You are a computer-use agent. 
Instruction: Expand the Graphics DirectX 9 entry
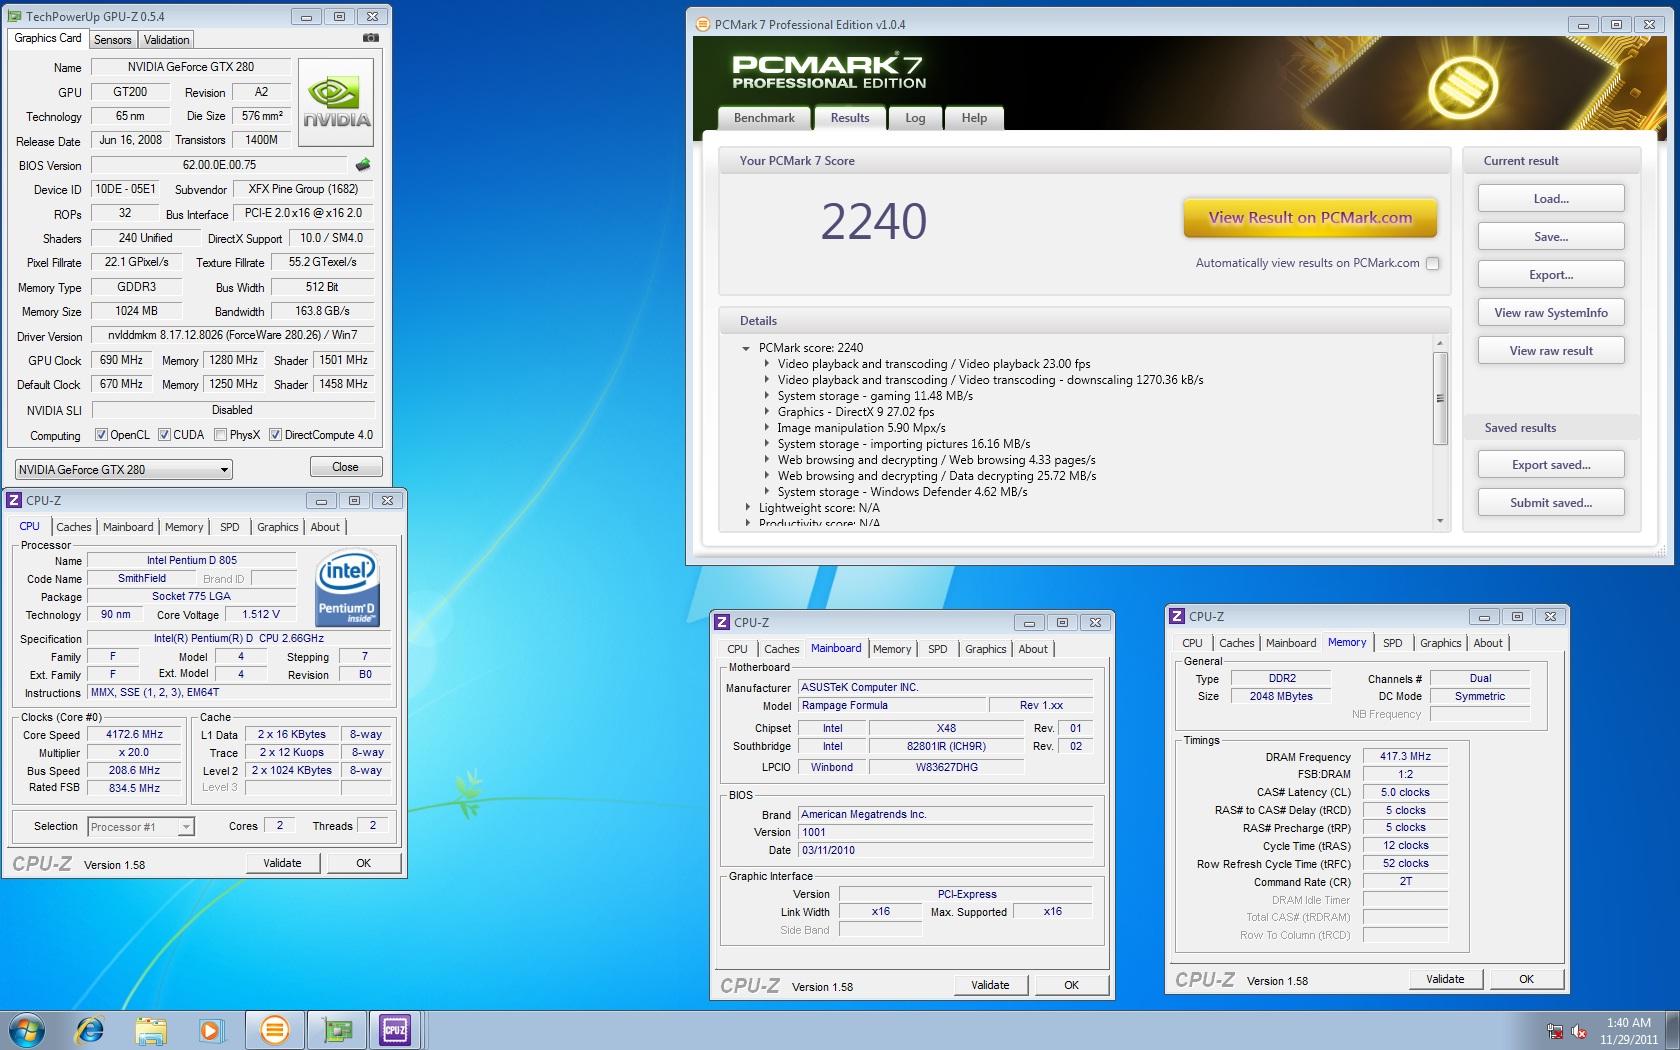(x=767, y=412)
